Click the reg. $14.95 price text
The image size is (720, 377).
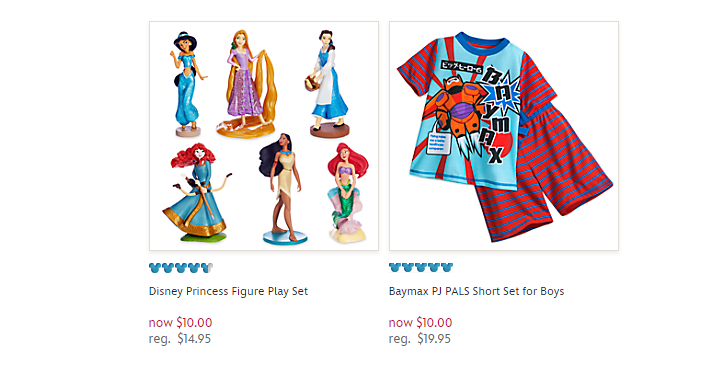point(180,339)
